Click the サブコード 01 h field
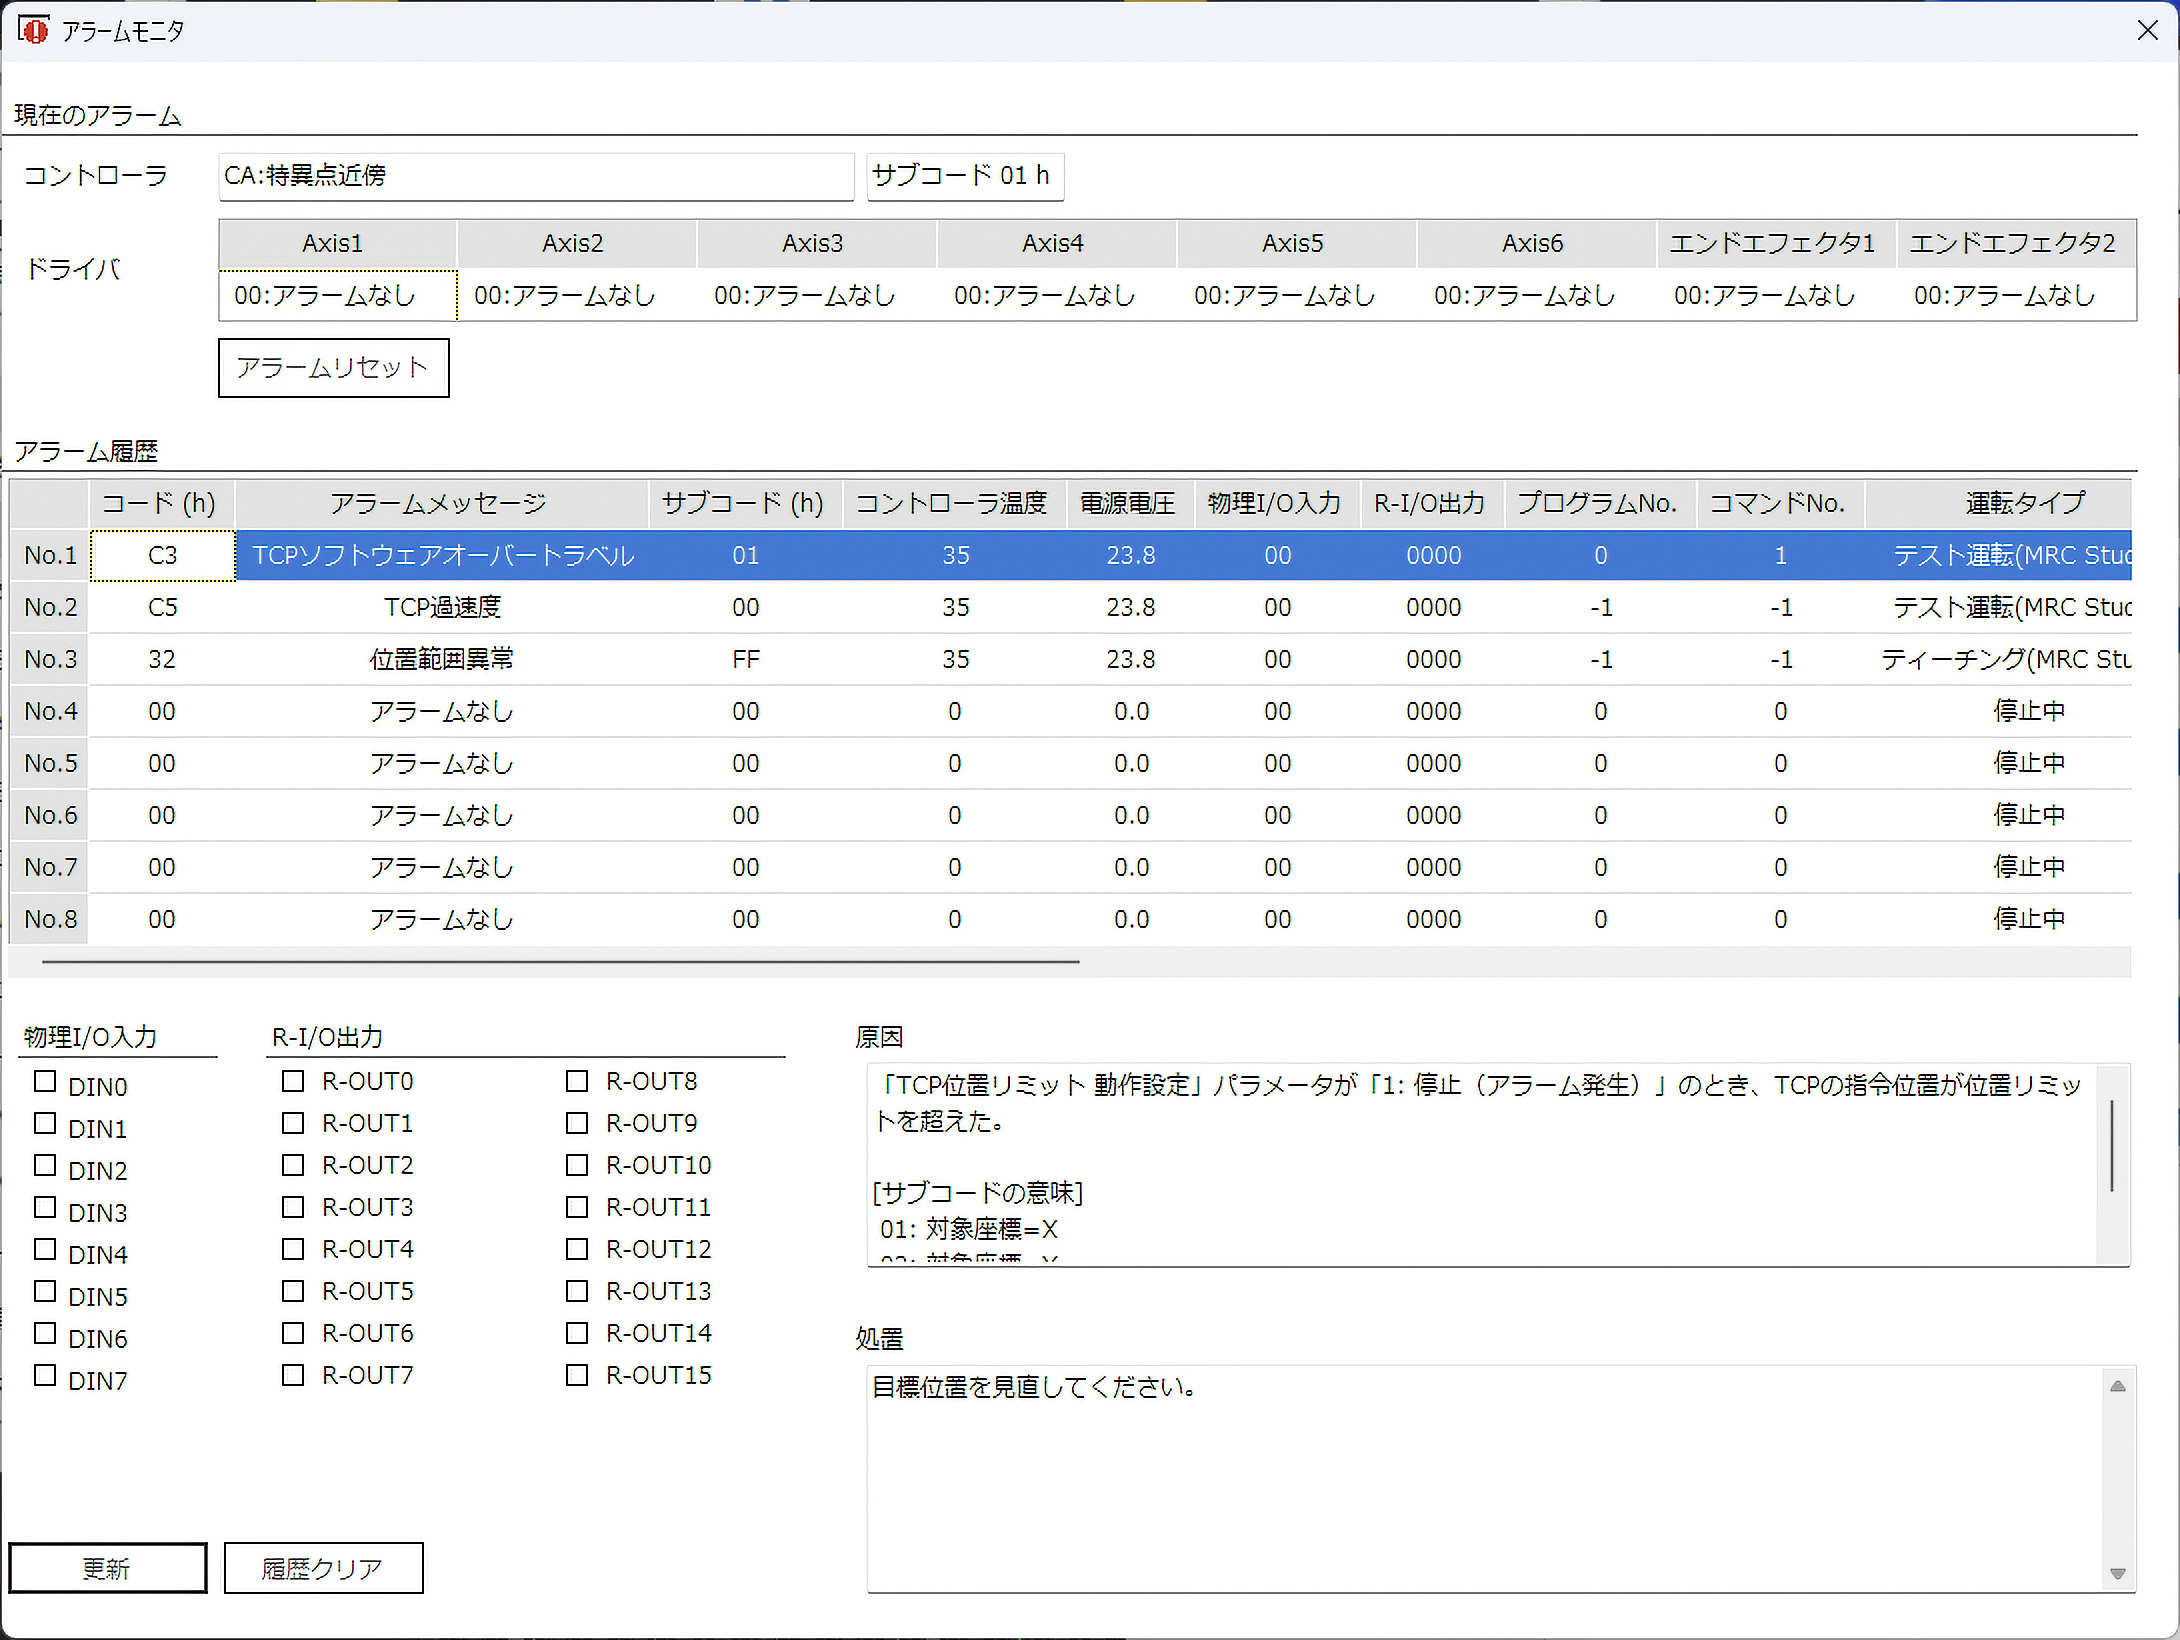This screenshot has height=1640, width=2180. [965, 176]
